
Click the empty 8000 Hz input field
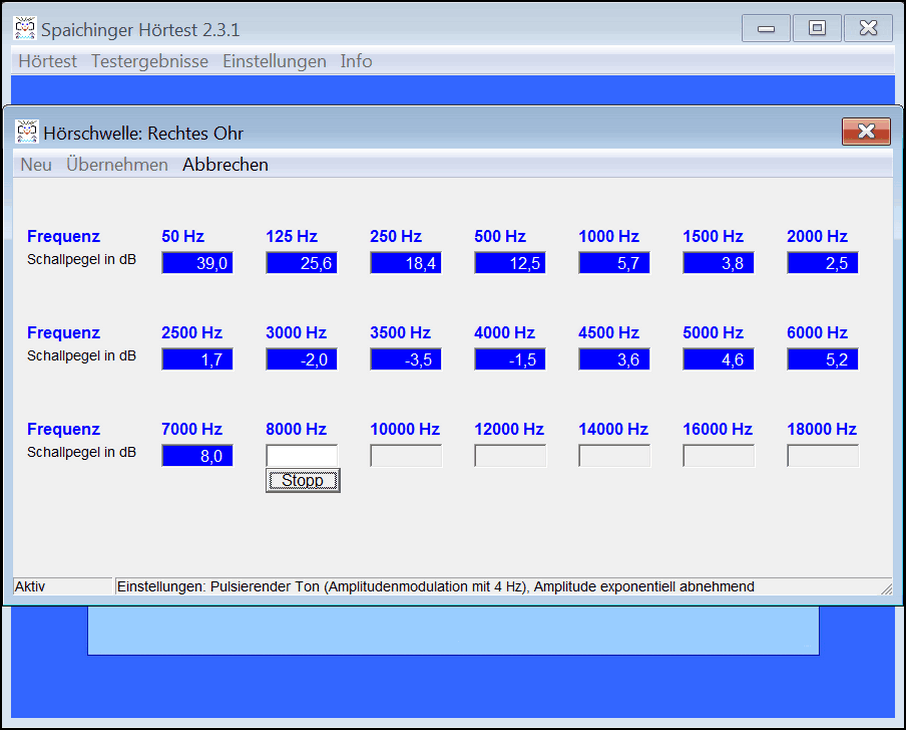click(301, 456)
